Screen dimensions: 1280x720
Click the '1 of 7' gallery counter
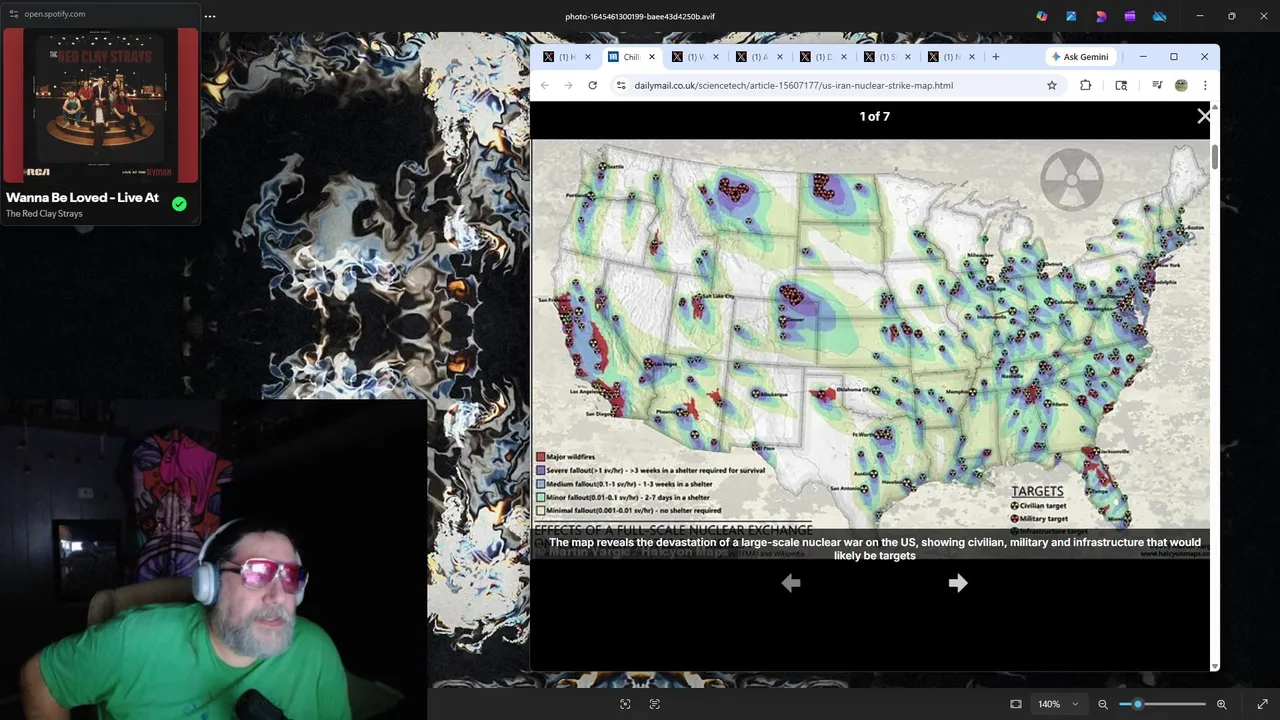pyautogui.click(x=874, y=116)
